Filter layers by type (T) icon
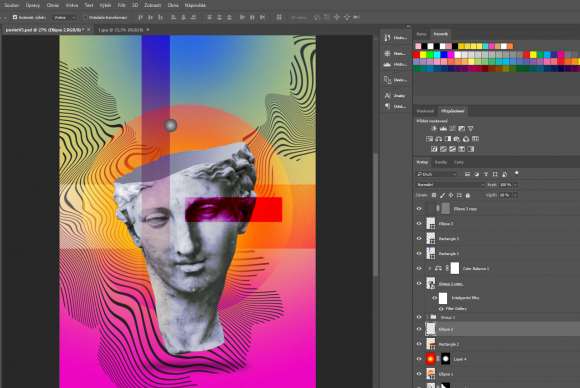 486,174
